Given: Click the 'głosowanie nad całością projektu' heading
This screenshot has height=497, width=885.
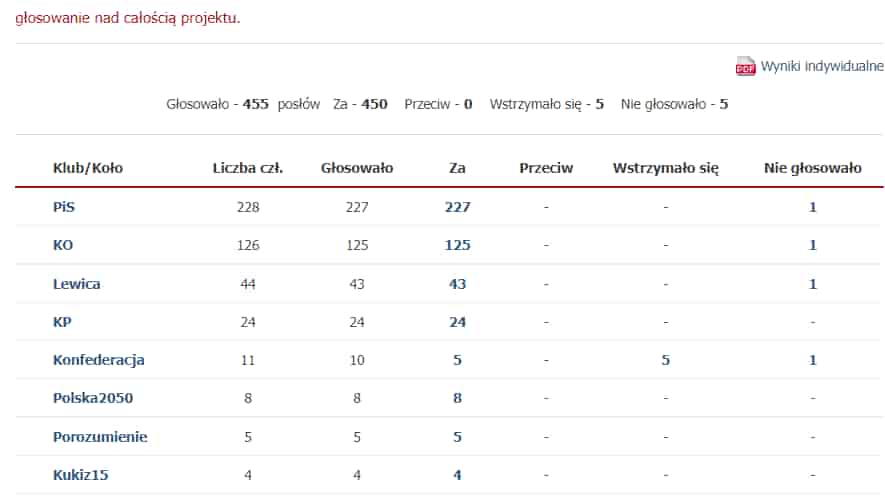Looking at the screenshot, I should [x=127, y=18].
